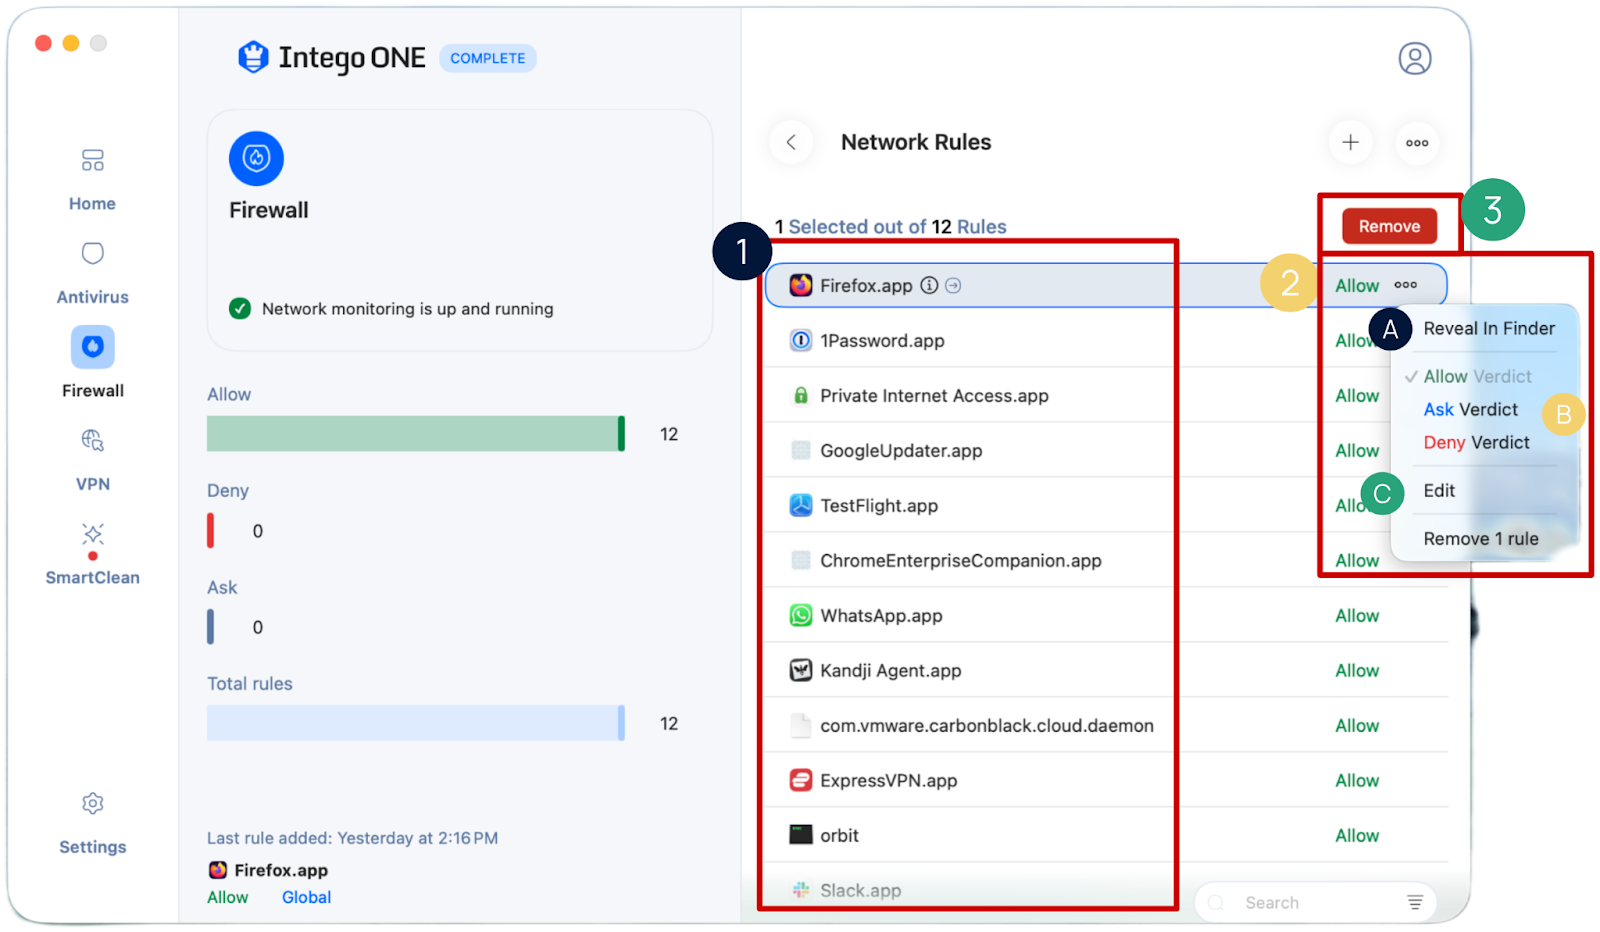Screen dimensions: 1600x932
Task: Click the grey-blue Ask count bar
Action: [210, 627]
